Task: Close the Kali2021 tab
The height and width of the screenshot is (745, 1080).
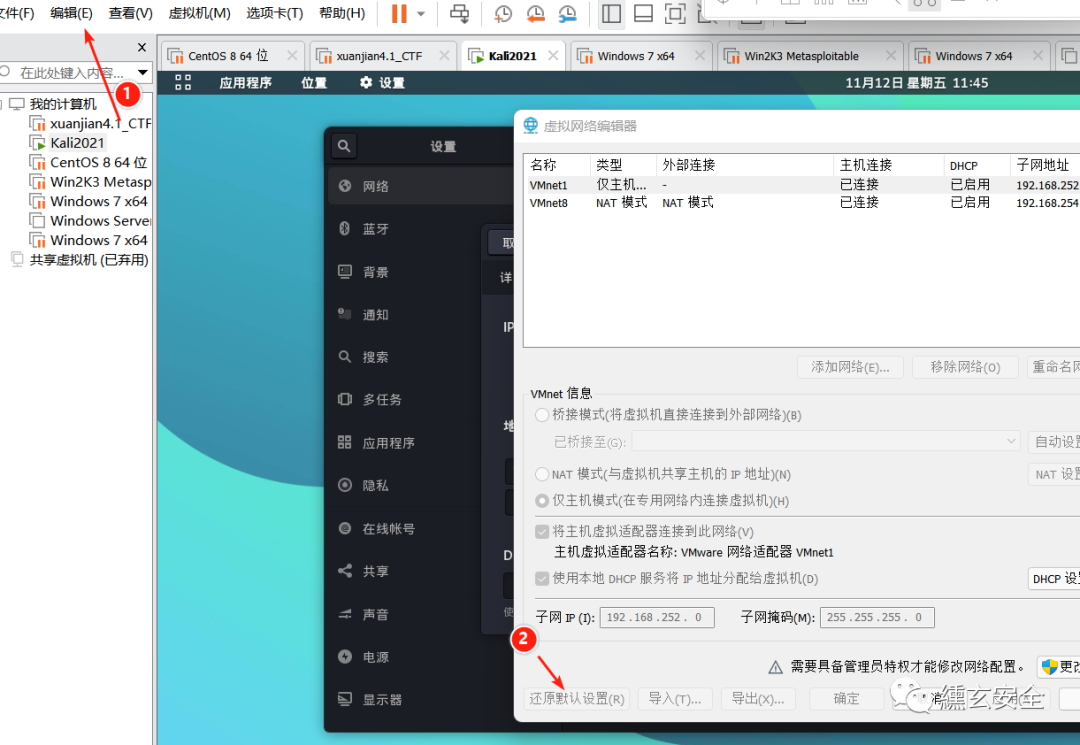Action: click(x=553, y=56)
